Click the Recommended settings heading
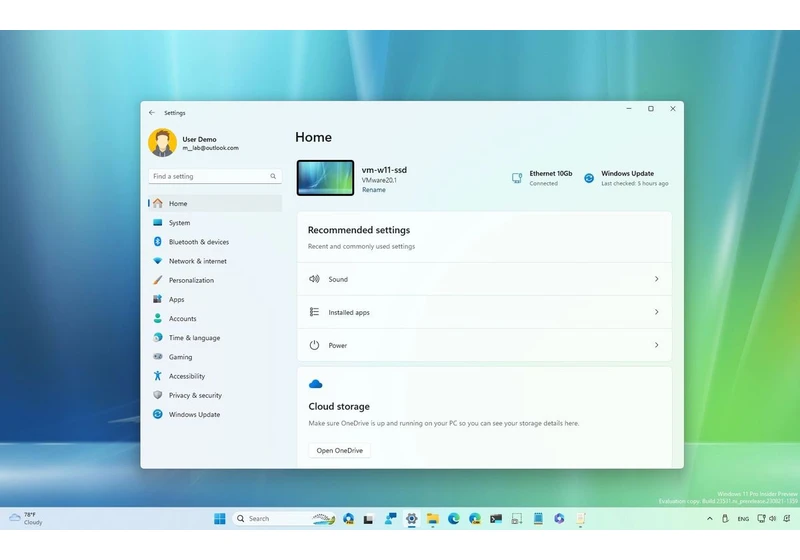800x560 pixels. click(x=359, y=230)
